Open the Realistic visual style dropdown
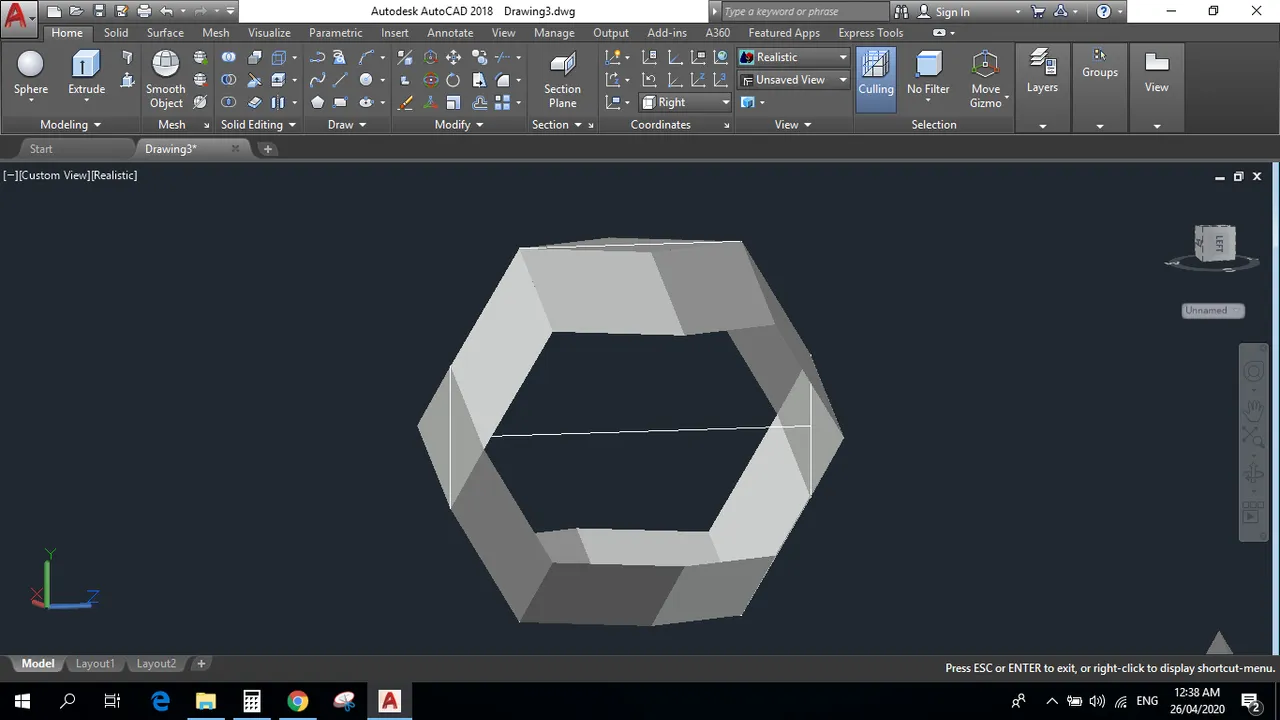The height and width of the screenshot is (720, 1280). (793, 57)
